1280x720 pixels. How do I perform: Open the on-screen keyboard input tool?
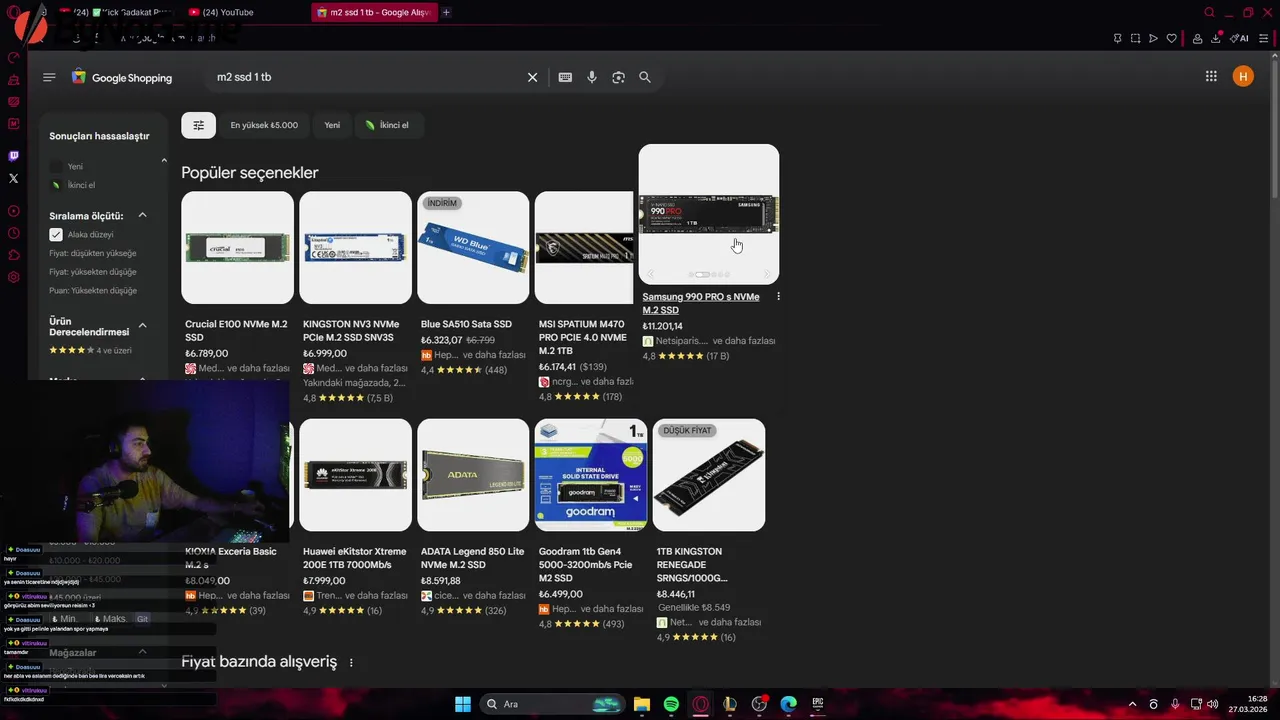coord(565,77)
